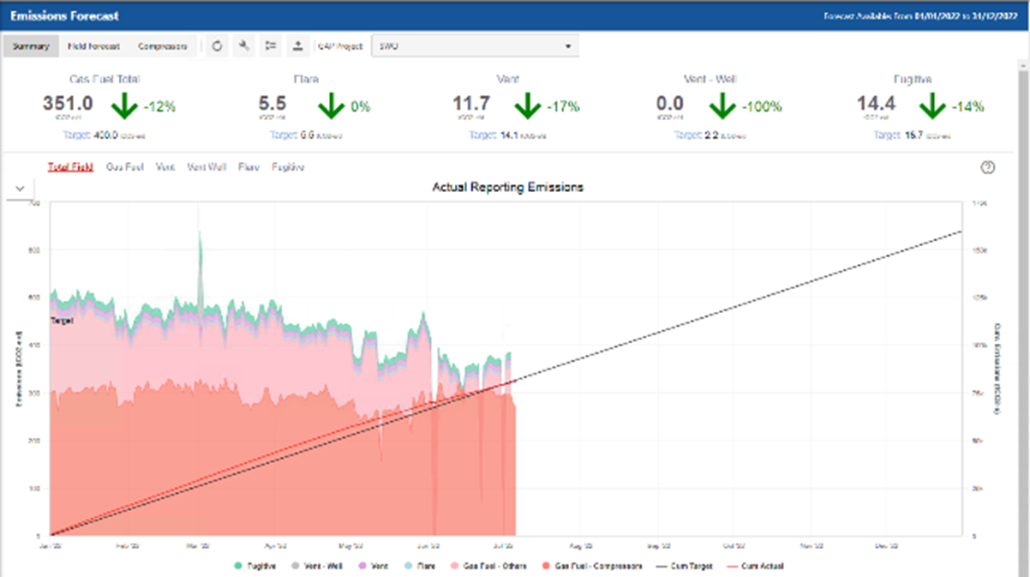The width and height of the screenshot is (1030, 577).
Task: Show the Vent Well chart view
Action: pos(206,168)
